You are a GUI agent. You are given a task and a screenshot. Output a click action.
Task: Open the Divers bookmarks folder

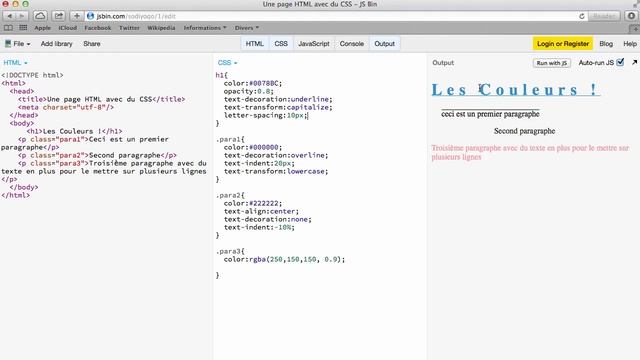tap(247, 28)
